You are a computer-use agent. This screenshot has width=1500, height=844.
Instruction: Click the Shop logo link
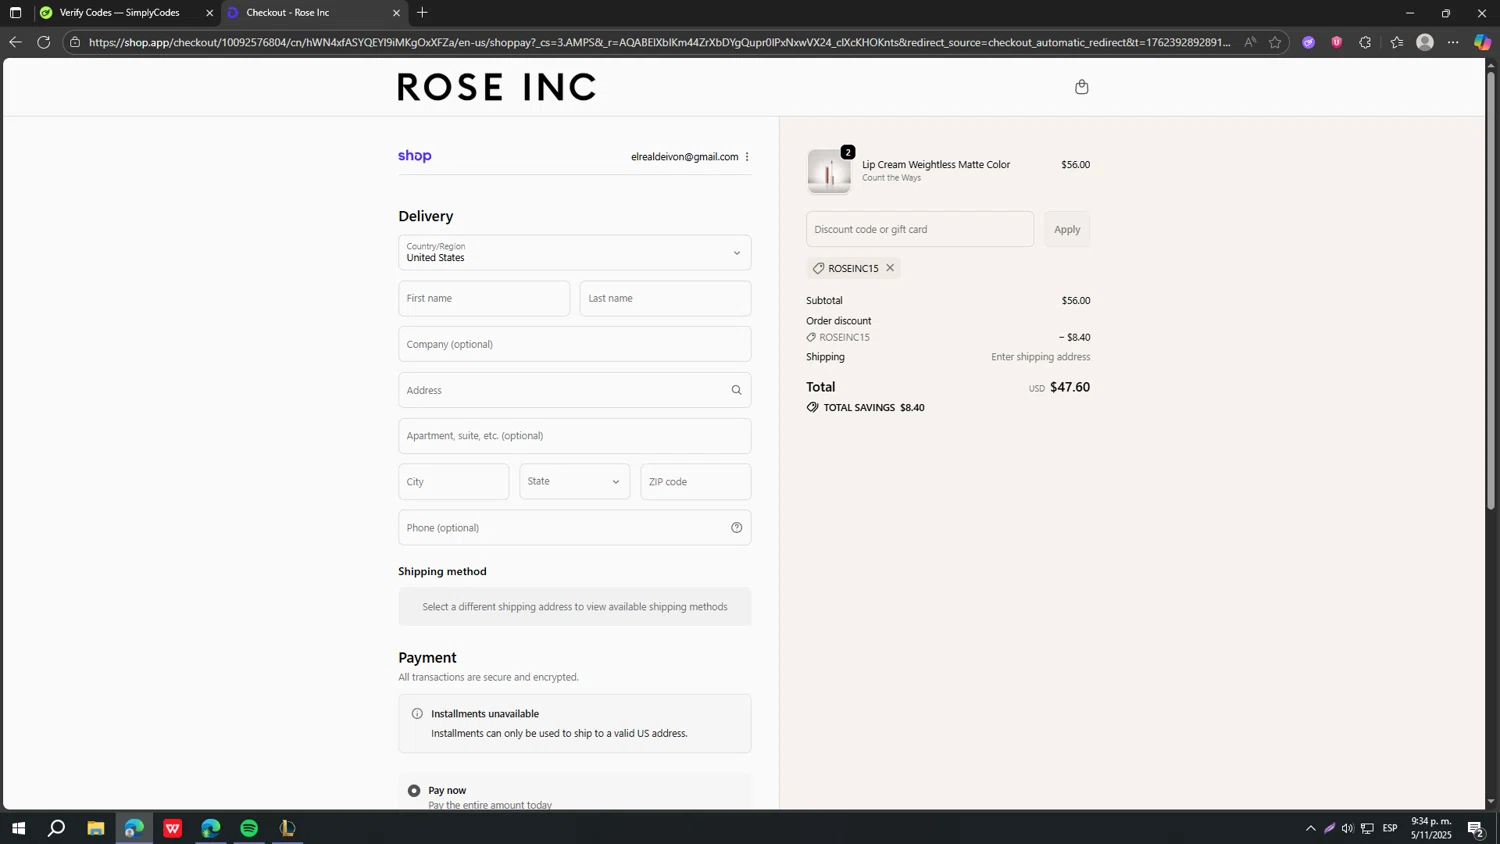[x=415, y=156]
